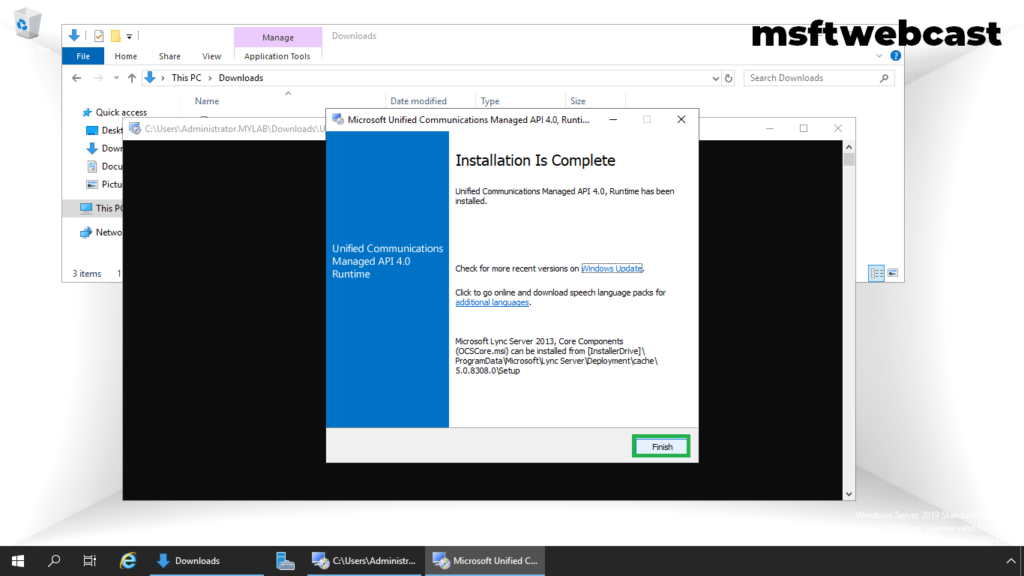Open Explorer help icon
This screenshot has width=1024, height=576.
click(x=895, y=56)
